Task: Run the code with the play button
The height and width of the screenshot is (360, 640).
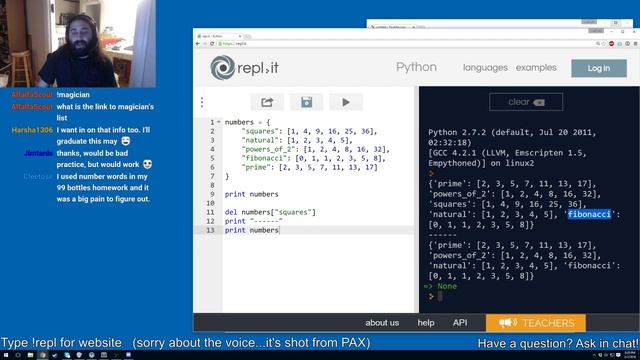Action: pyautogui.click(x=346, y=102)
